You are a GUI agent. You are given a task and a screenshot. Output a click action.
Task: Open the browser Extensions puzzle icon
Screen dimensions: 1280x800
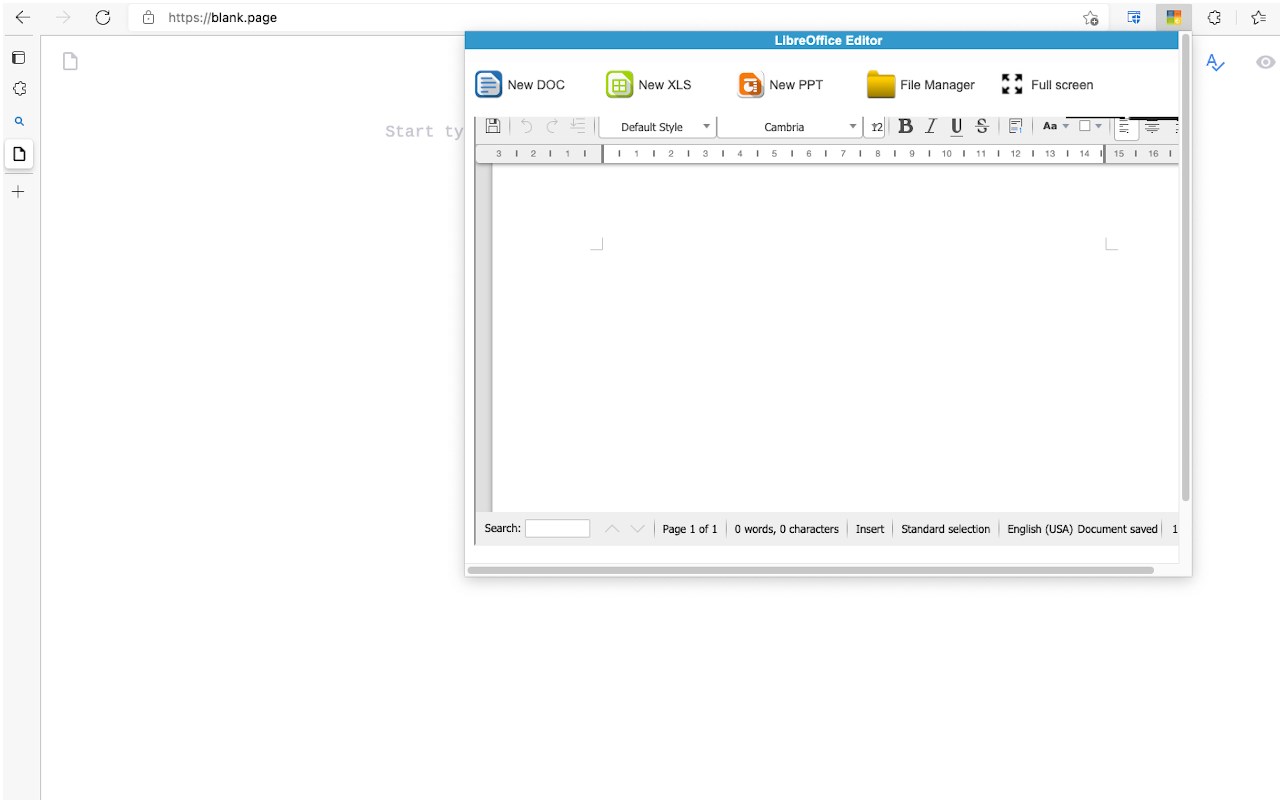click(1214, 17)
